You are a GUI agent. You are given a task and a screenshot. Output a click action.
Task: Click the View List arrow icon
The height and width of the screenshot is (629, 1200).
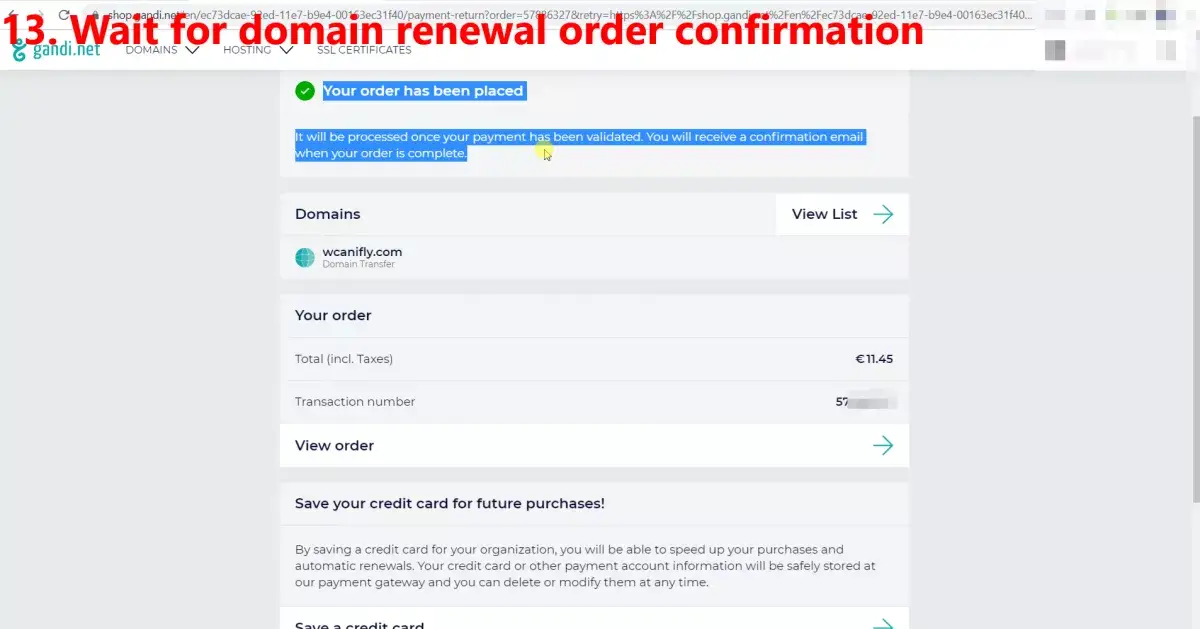click(x=883, y=214)
